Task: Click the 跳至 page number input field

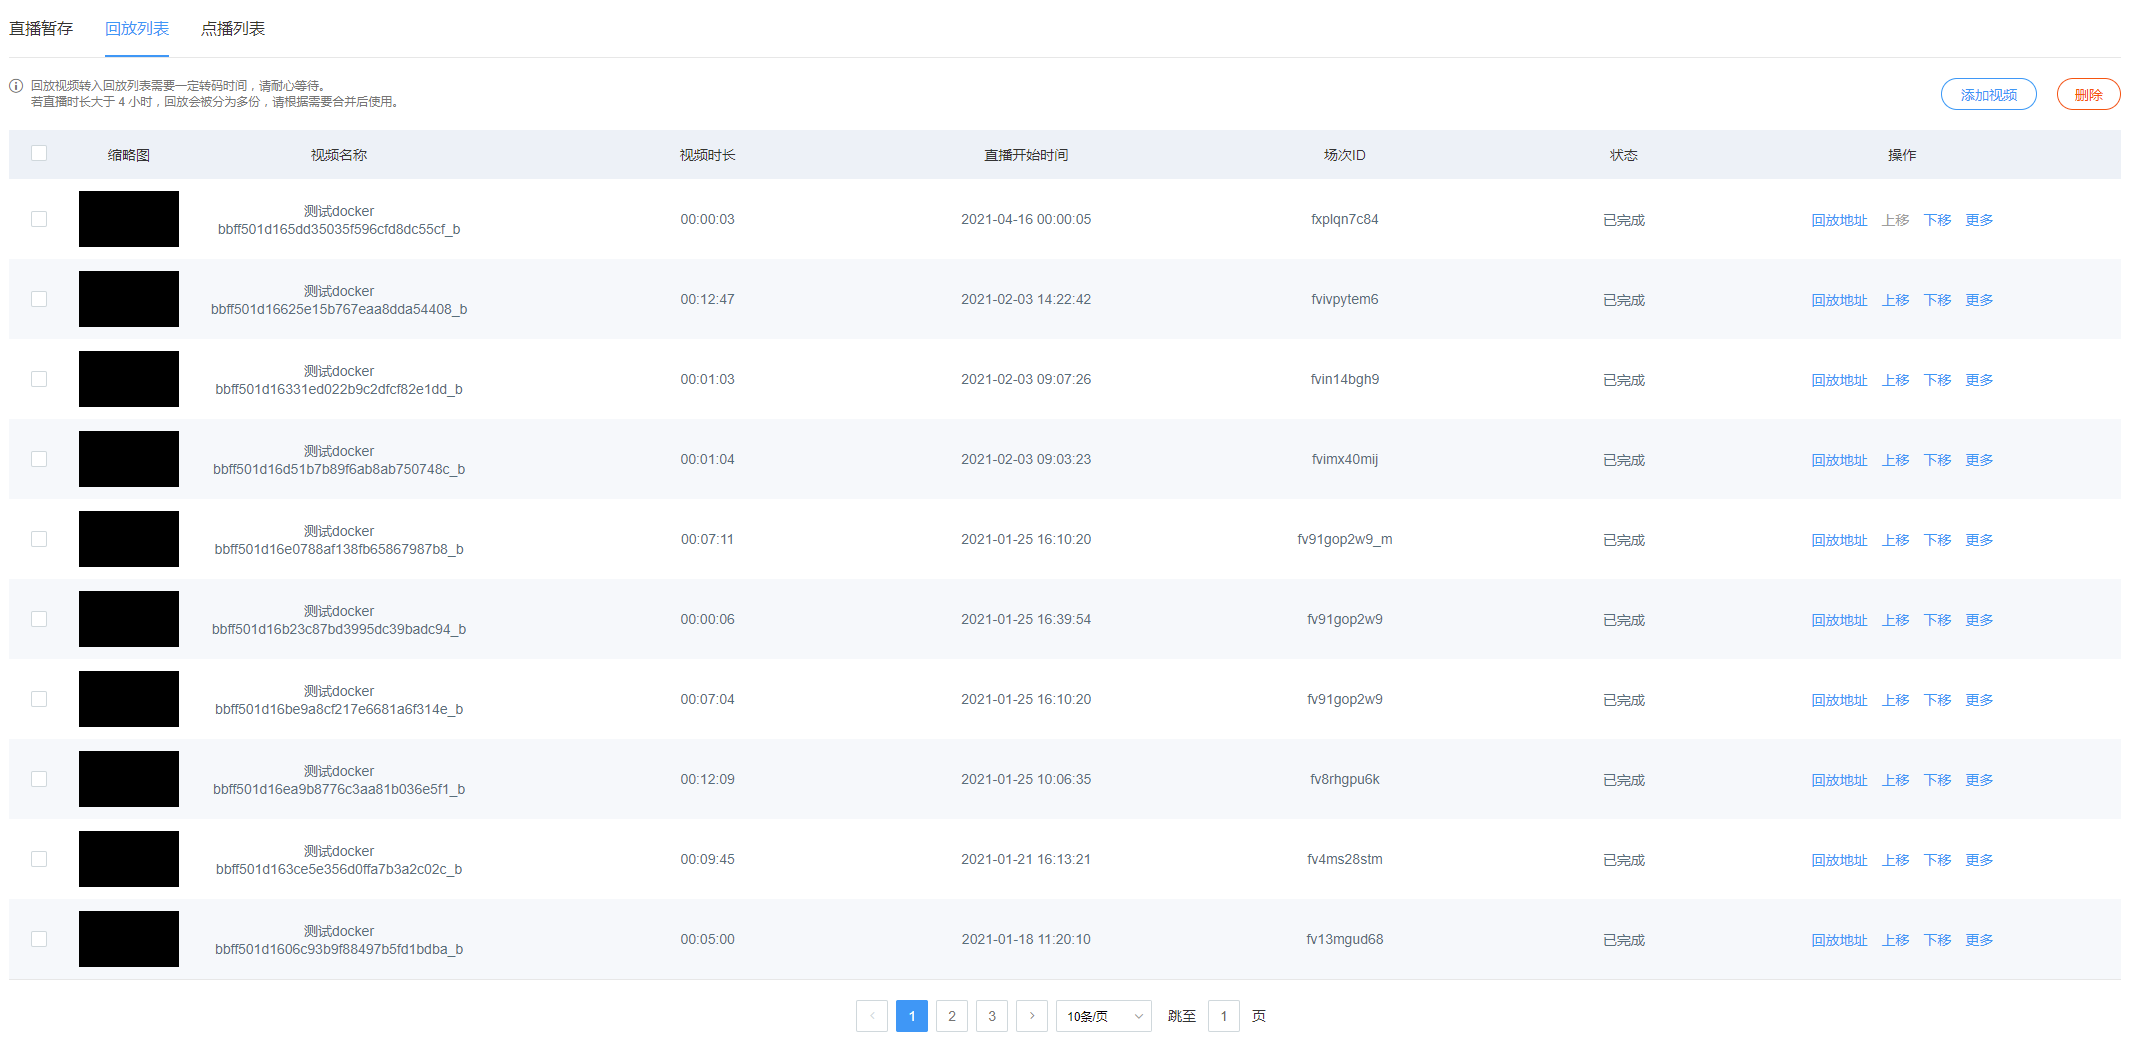Action: 1224,1016
